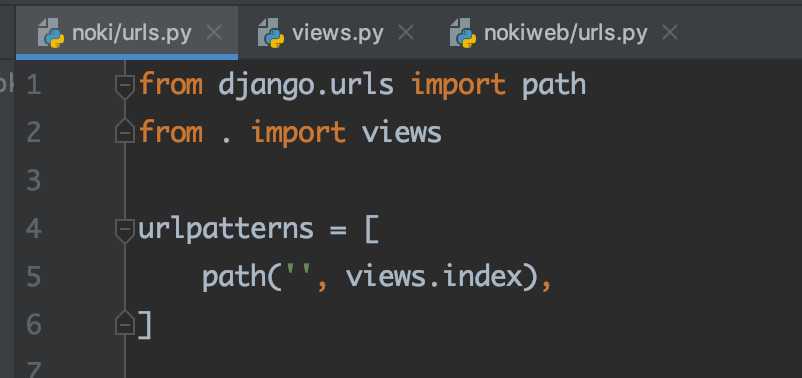
Task: Close the nokiweb/urls.py tab
Action: pos(670,33)
